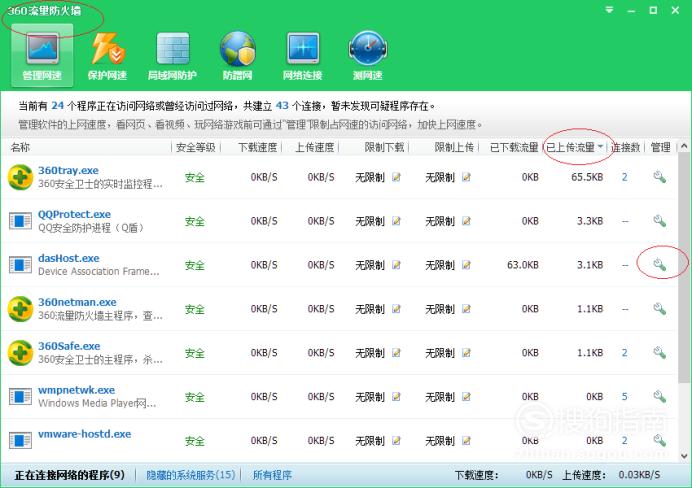Open the wmpnetwk.exe program link

[76, 390]
